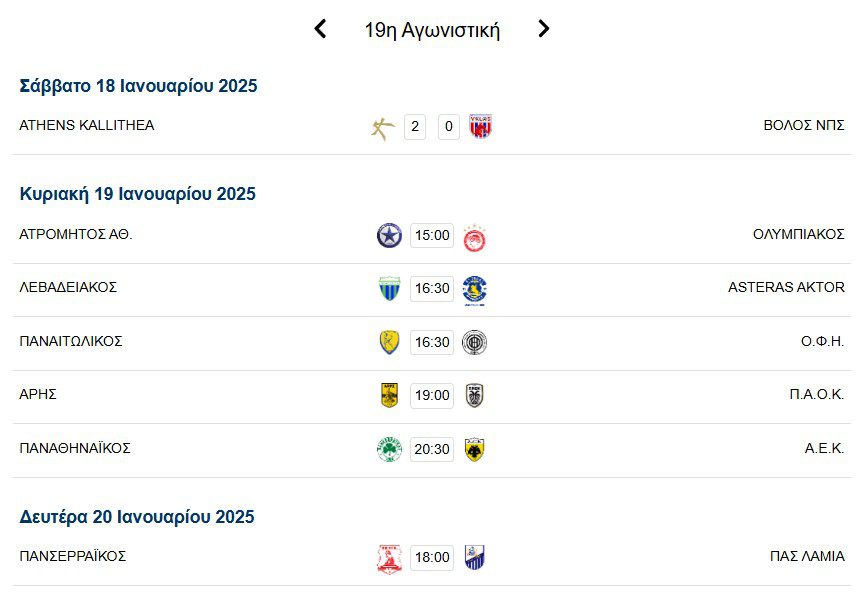Click the 19η Αγωνιστική matchday title
This screenshot has width=861, height=598.
point(432,30)
